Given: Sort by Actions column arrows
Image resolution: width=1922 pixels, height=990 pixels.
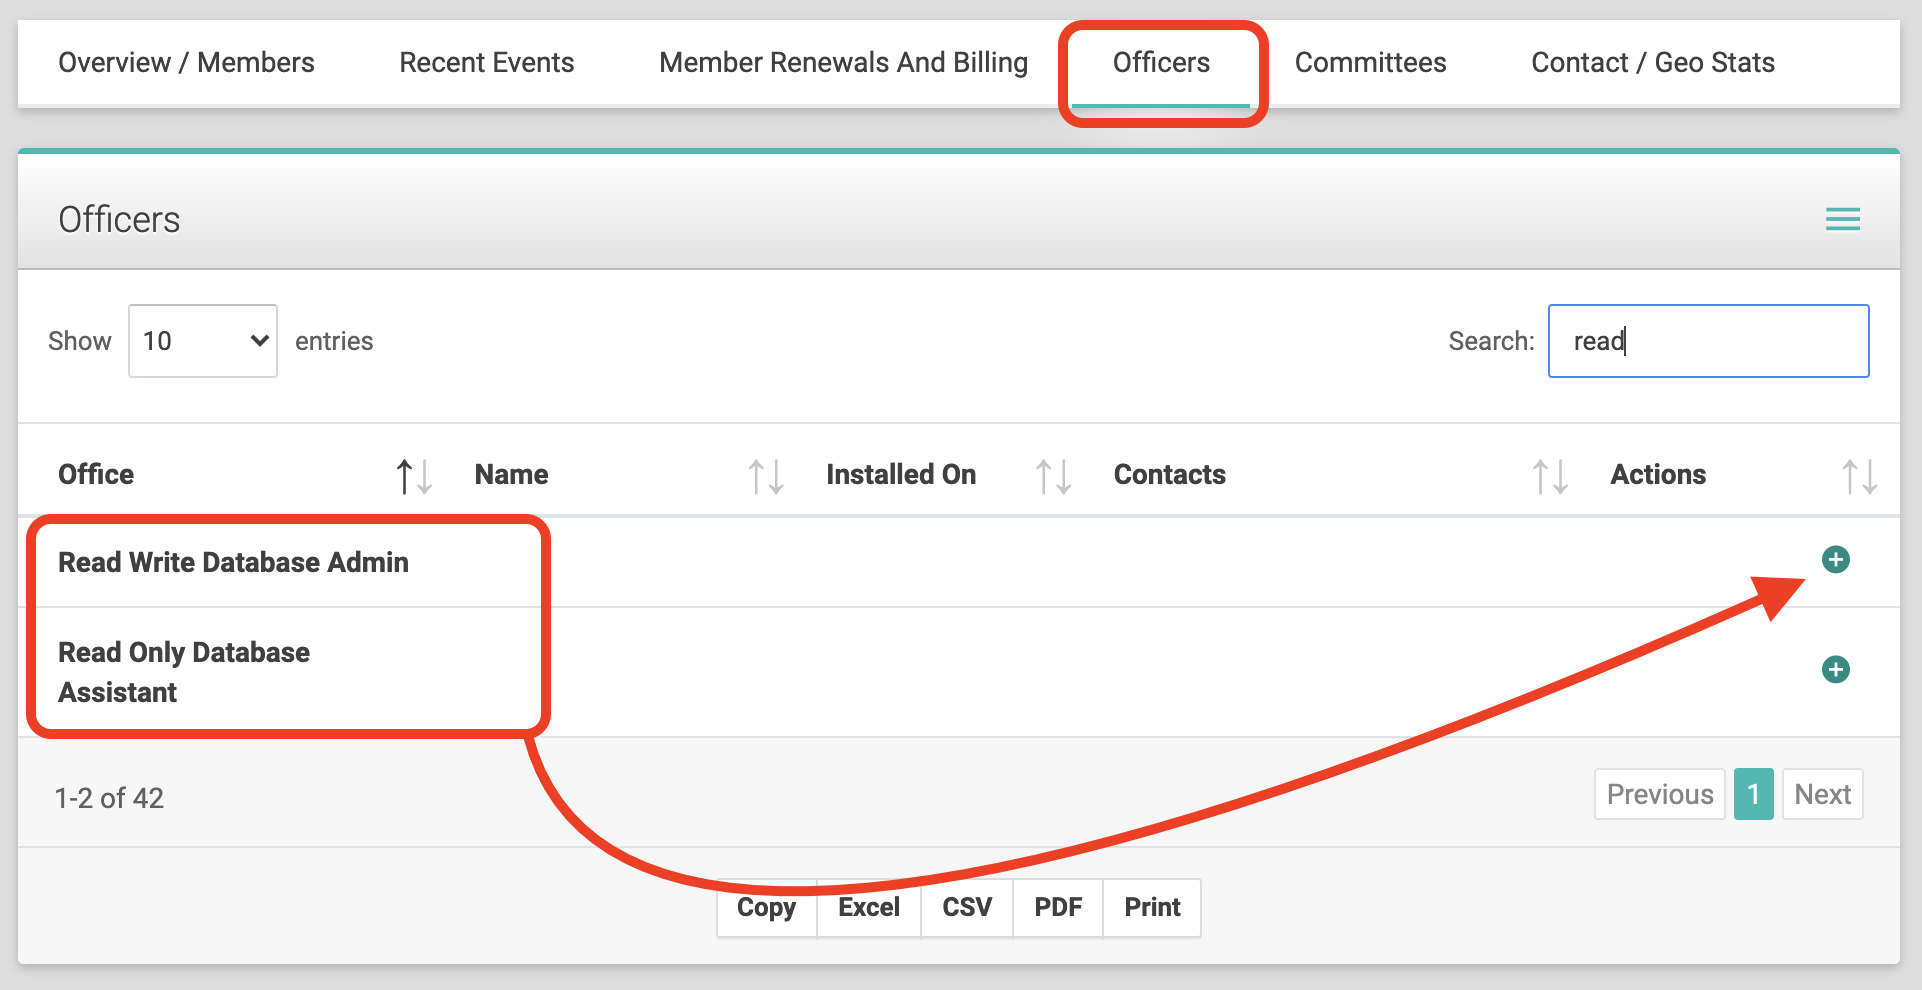Looking at the screenshot, I should (1859, 476).
